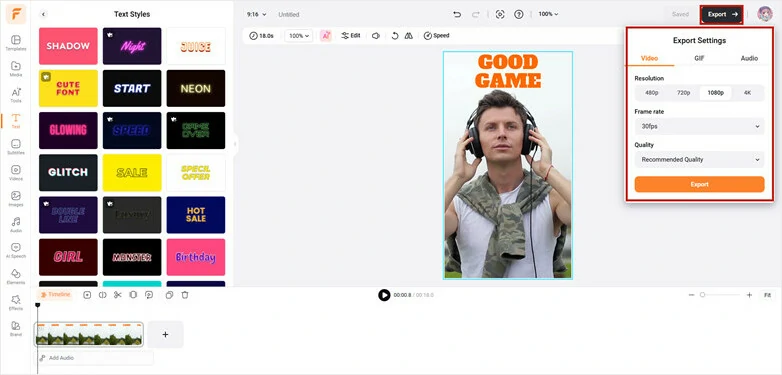Open the clip Edit adjustments button
The width and height of the screenshot is (782, 375).
pyautogui.click(x=351, y=36)
